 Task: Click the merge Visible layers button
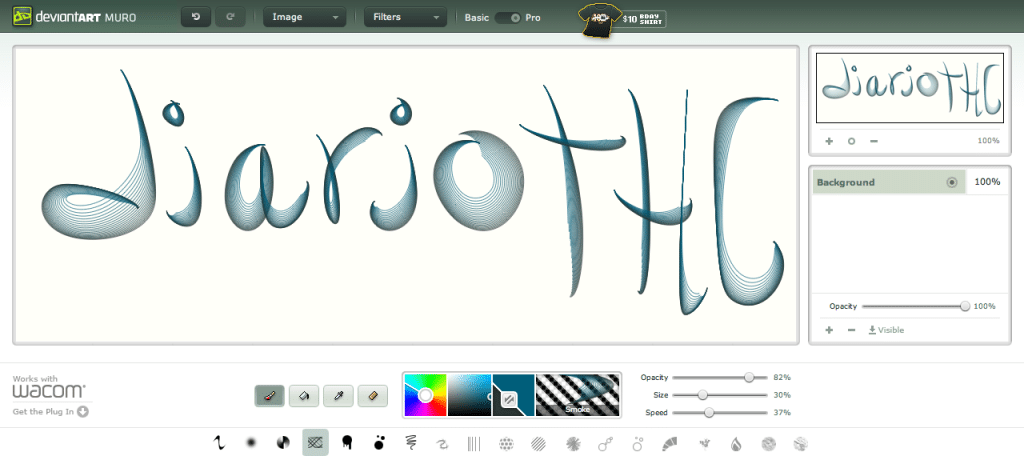click(886, 330)
